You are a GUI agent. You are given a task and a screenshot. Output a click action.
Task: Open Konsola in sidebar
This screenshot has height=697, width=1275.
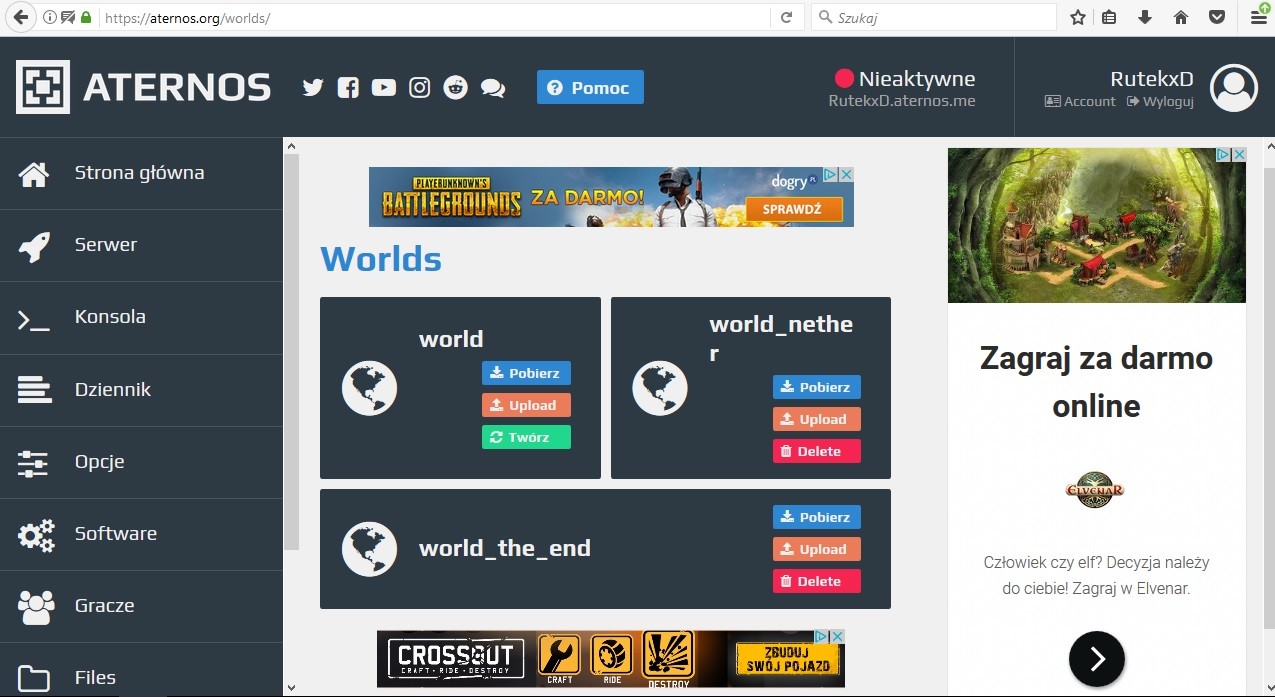coord(141,317)
